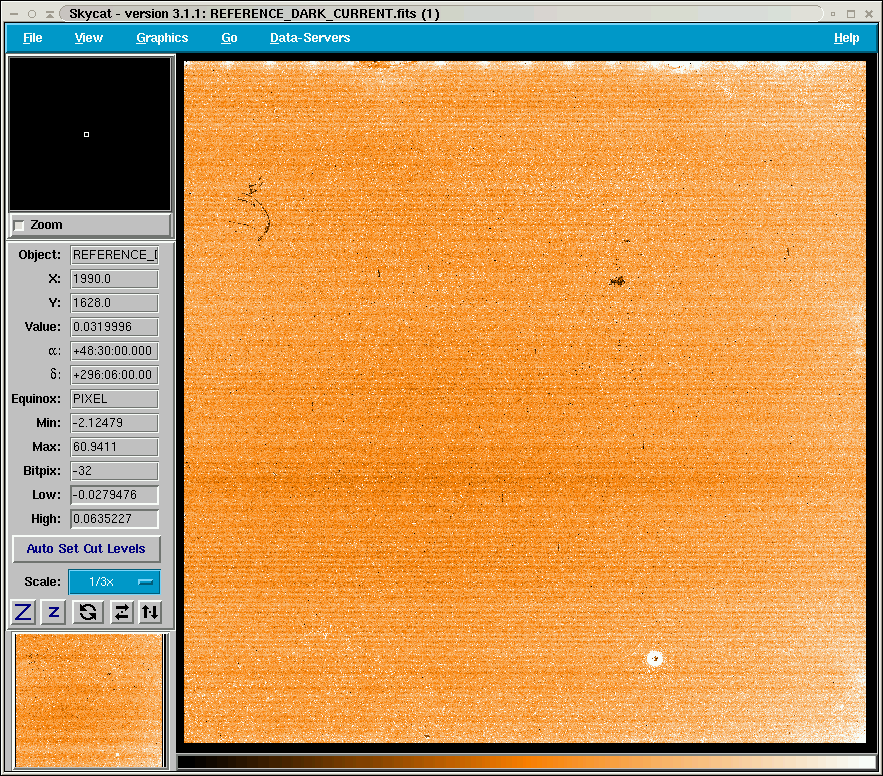Flip image horizontally with left-right arrows icon

(121, 612)
